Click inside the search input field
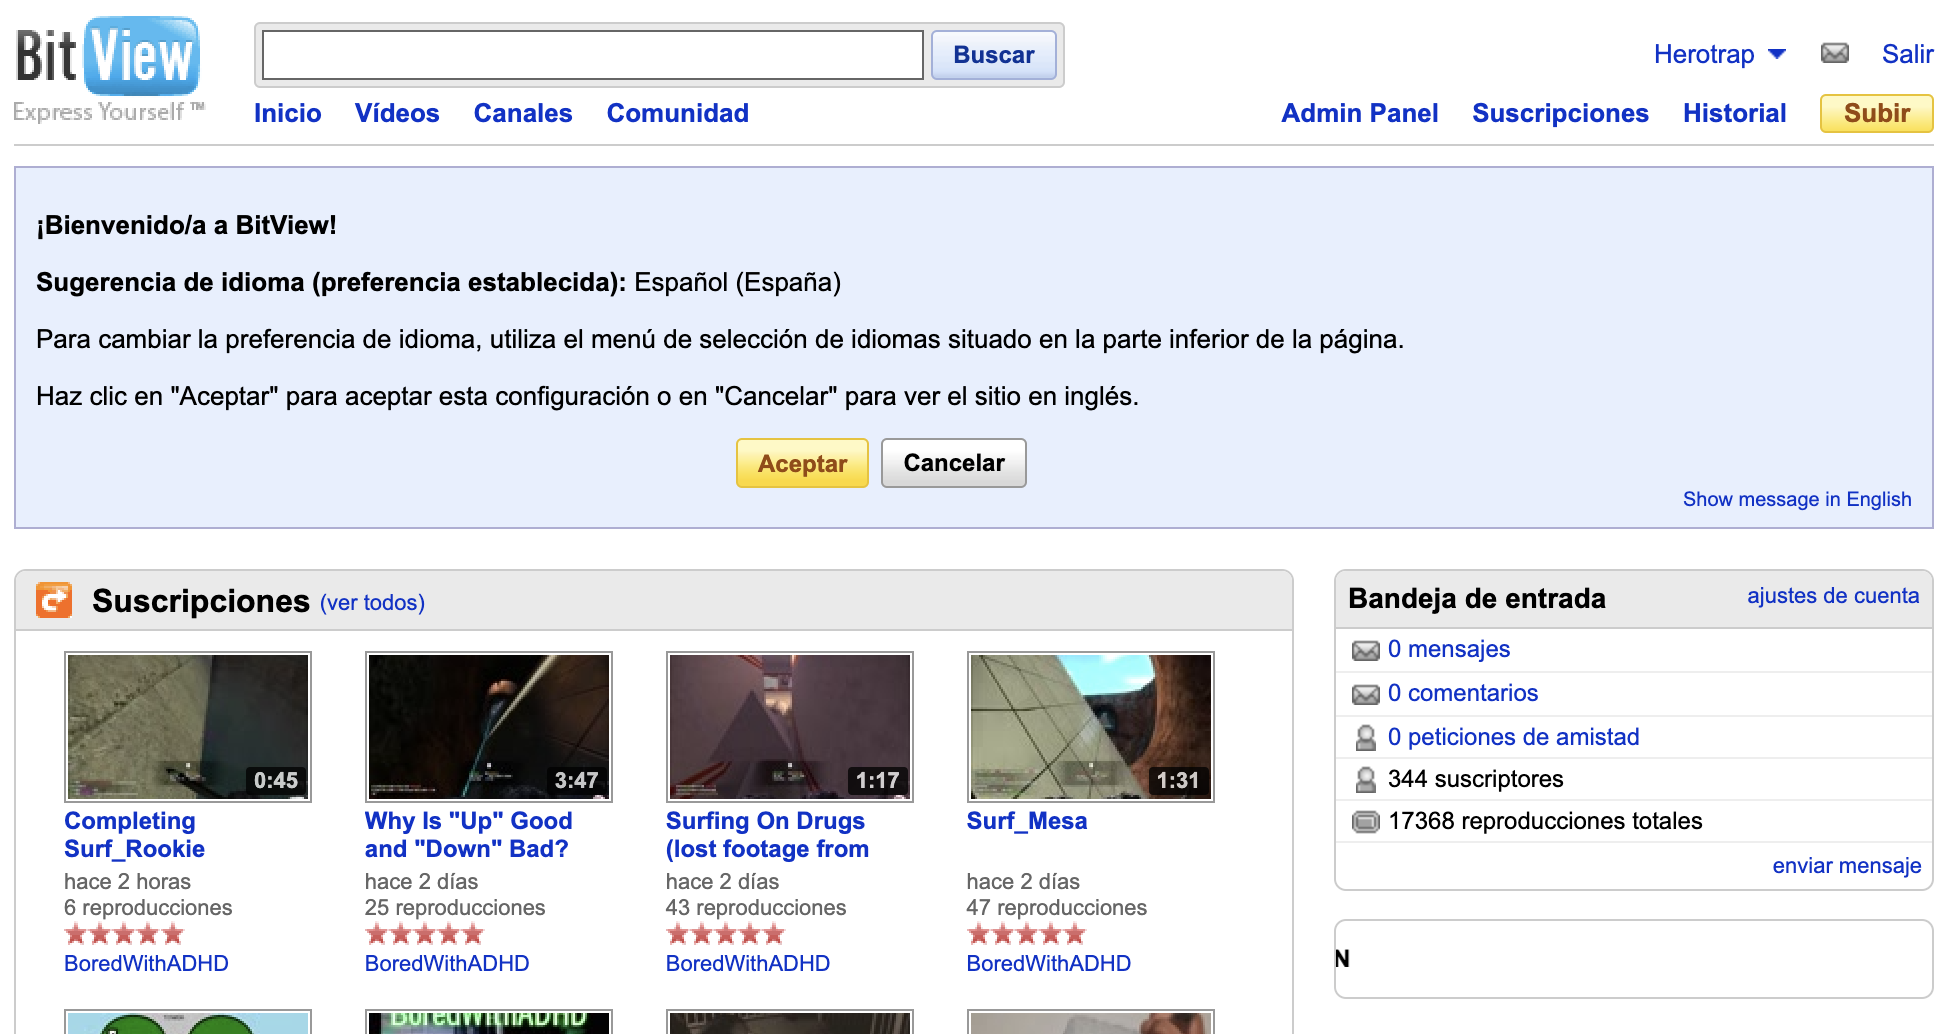The height and width of the screenshot is (1034, 1960). coord(592,55)
